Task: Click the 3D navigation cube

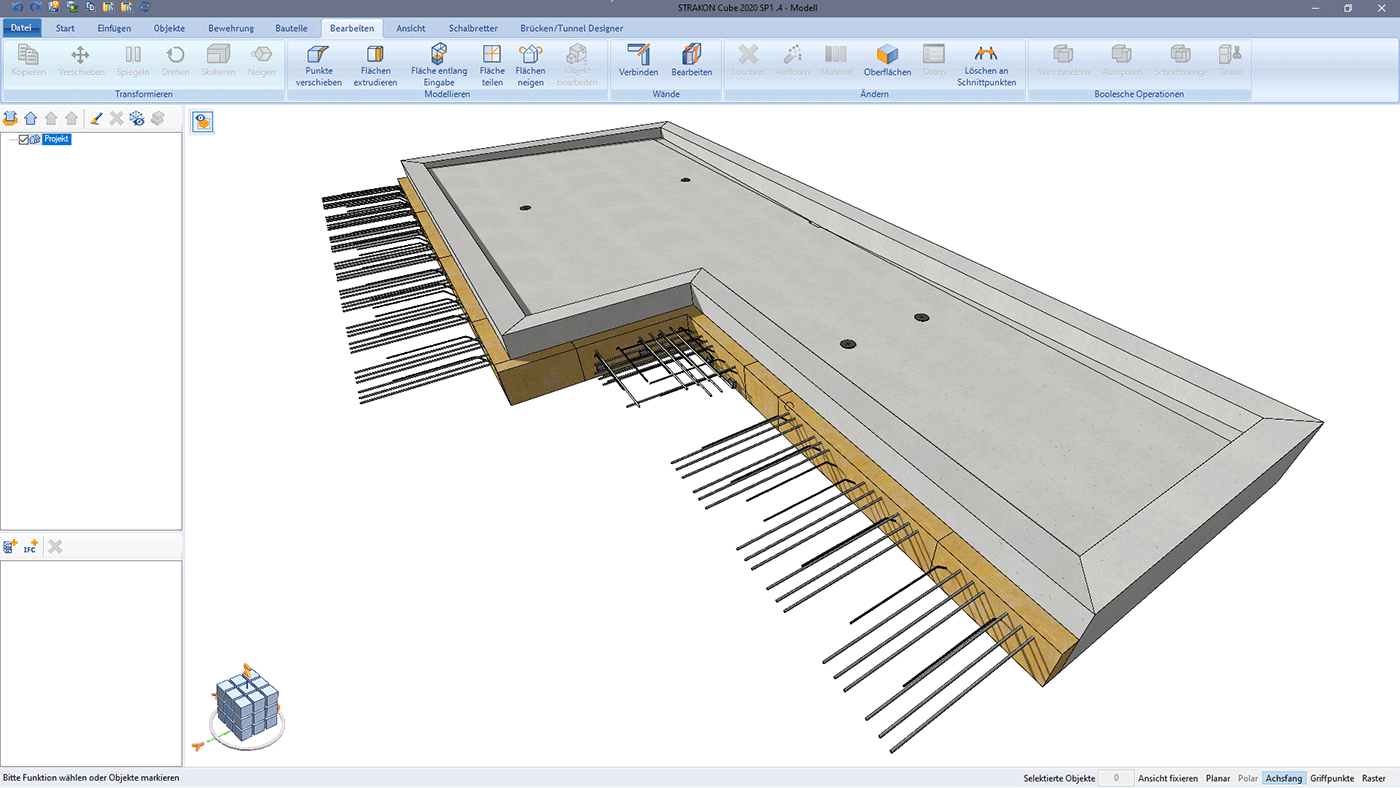Action: (245, 705)
